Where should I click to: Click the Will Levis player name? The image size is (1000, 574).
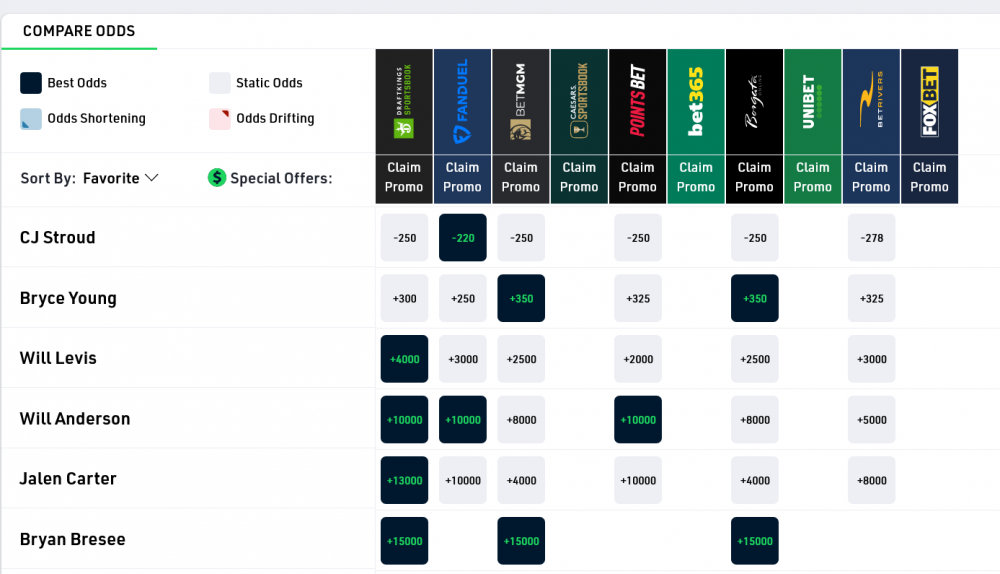point(58,358)
